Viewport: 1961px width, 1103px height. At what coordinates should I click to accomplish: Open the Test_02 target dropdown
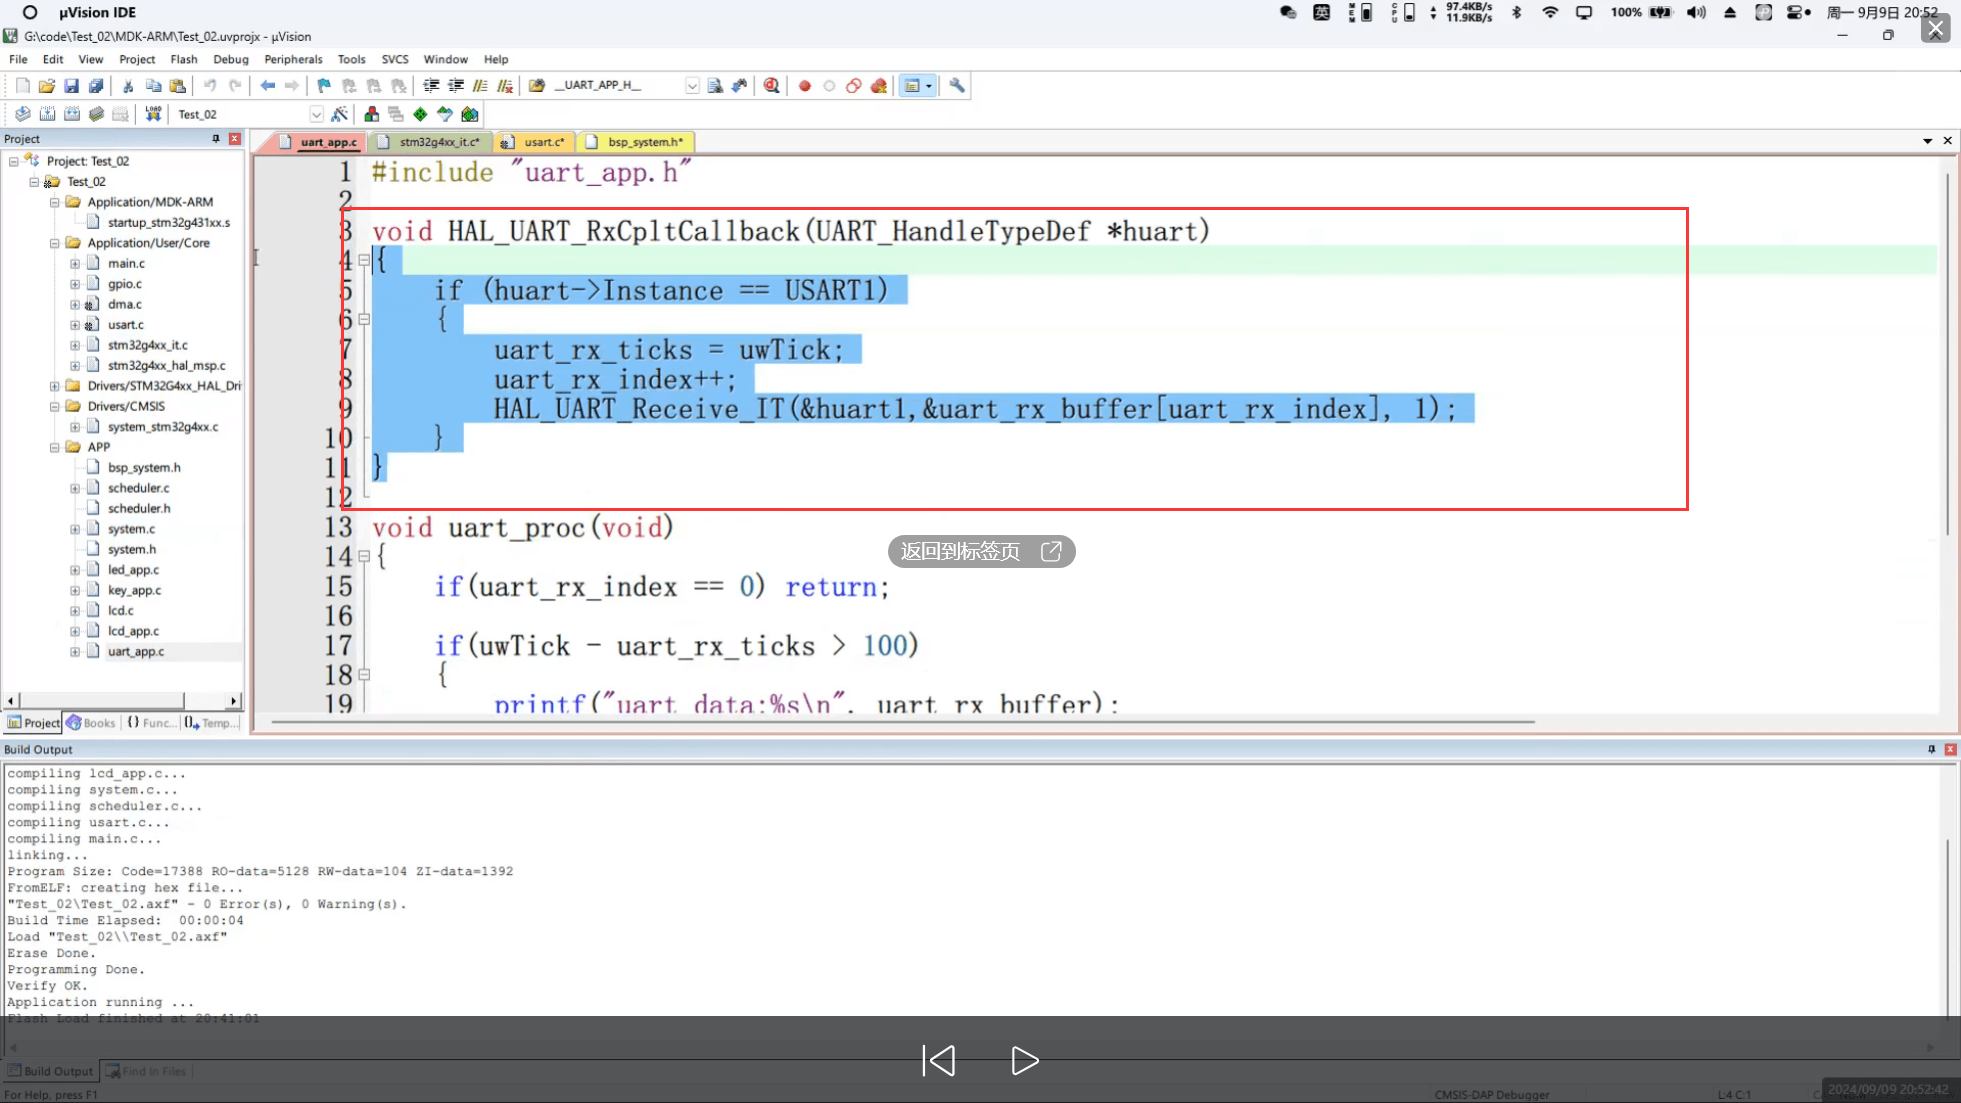click(316, 114)
